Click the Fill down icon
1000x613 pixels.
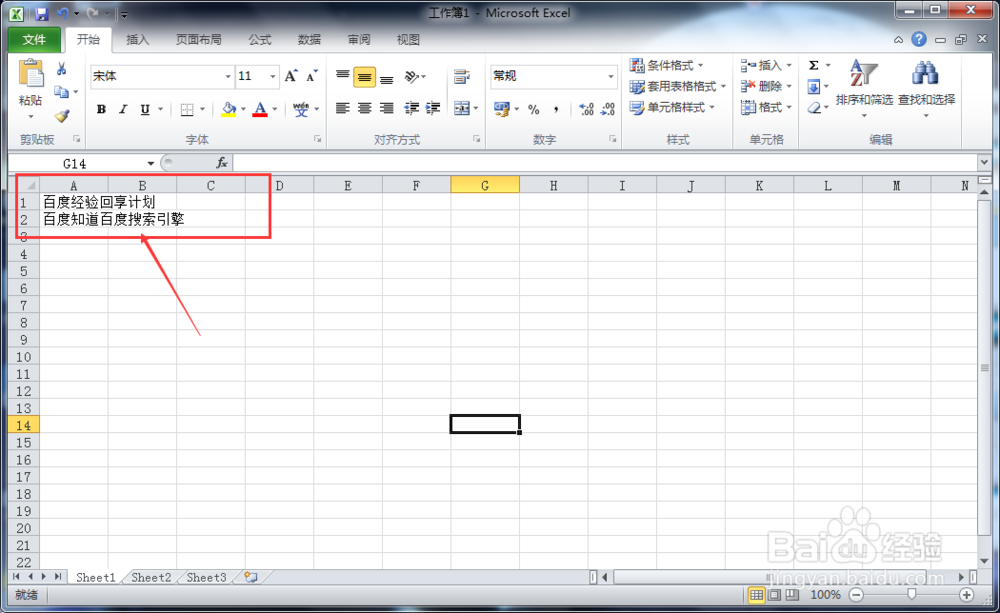(814, 86)
